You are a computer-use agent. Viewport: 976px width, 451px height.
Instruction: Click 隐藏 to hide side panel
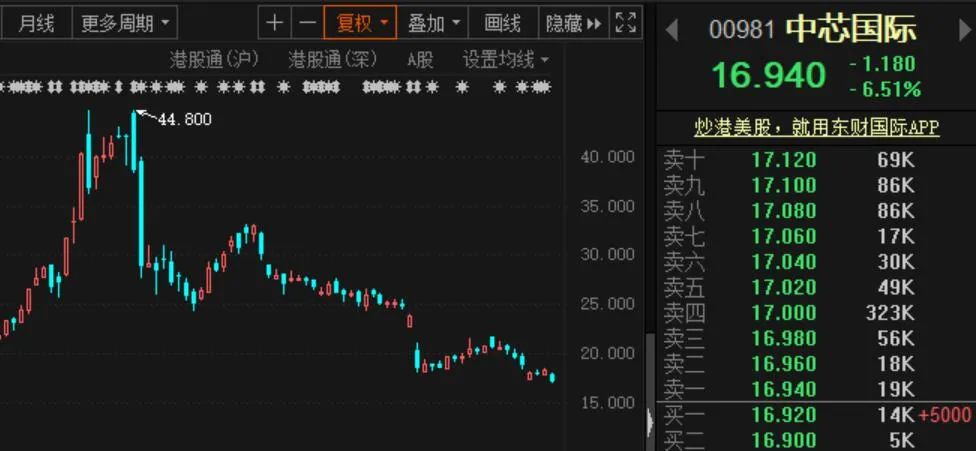click(x=574, y=24)
